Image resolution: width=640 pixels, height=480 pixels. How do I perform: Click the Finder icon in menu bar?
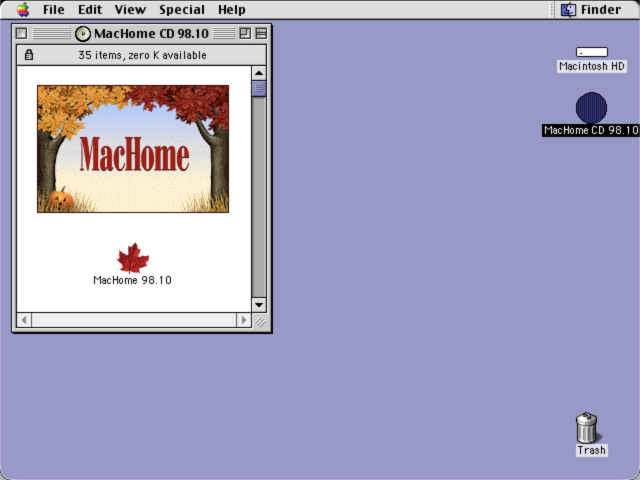pos(568,9)
